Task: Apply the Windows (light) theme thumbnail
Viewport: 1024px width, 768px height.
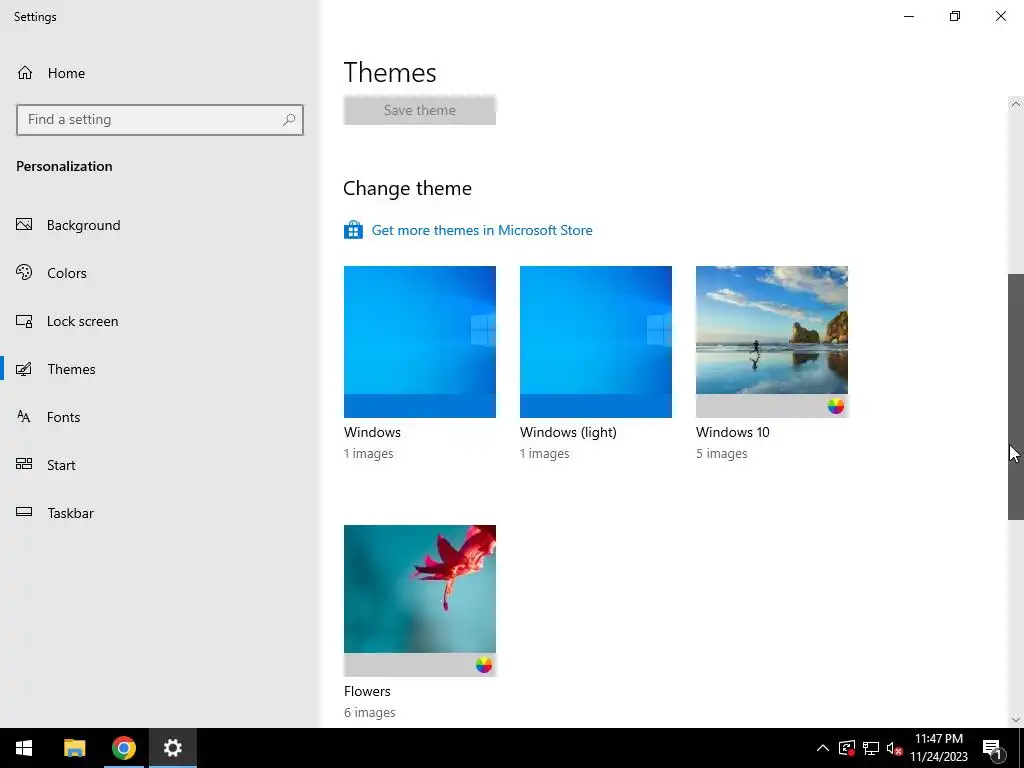Action: point(596,342)
